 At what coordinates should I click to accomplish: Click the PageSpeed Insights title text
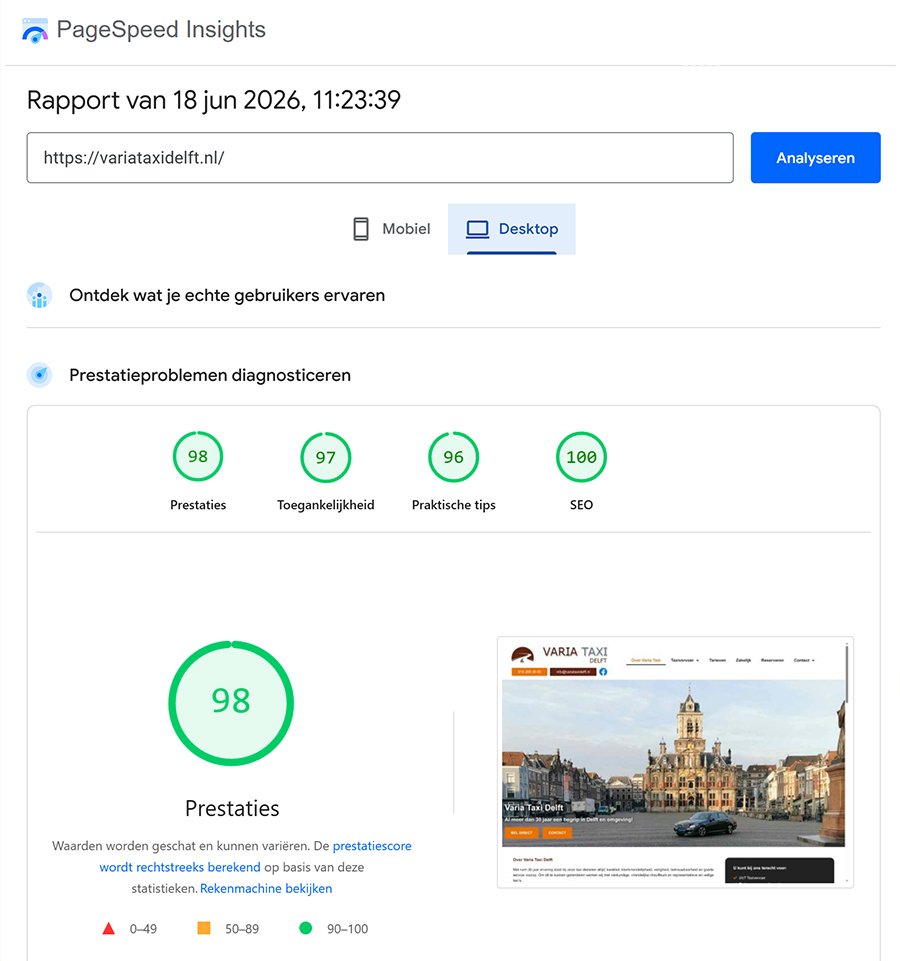[161, 29]
